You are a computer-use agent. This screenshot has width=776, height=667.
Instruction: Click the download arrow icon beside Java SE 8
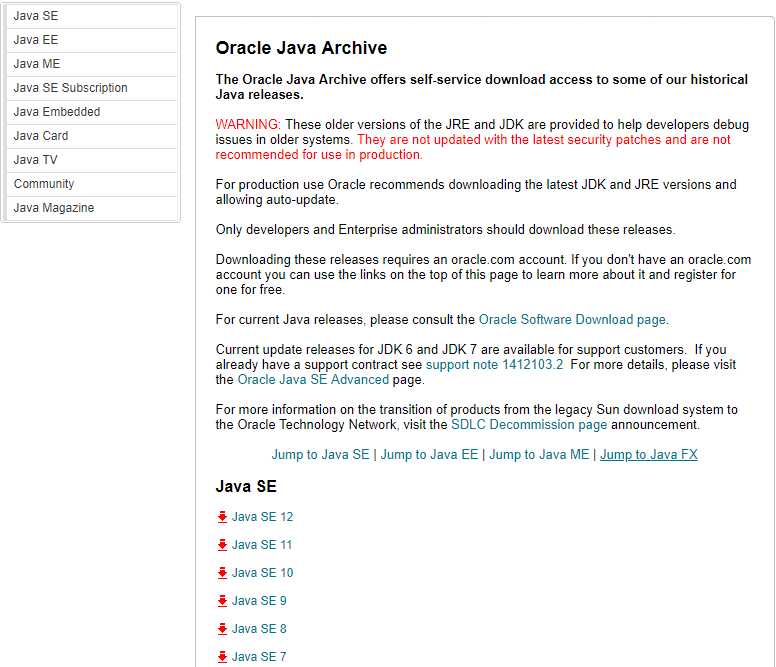pyautogui.click(x=222, y=629)
